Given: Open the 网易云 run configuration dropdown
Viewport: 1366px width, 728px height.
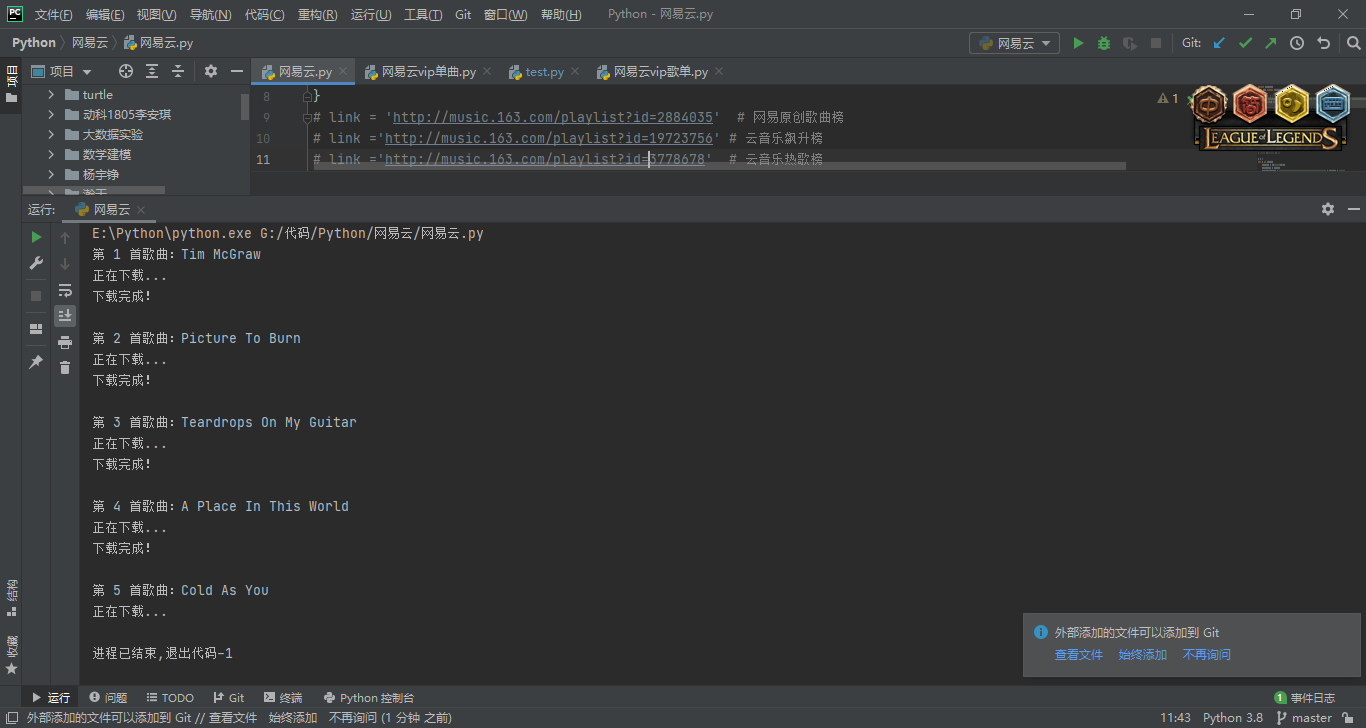Looking at the screenshot, I should click(1014, 43).
